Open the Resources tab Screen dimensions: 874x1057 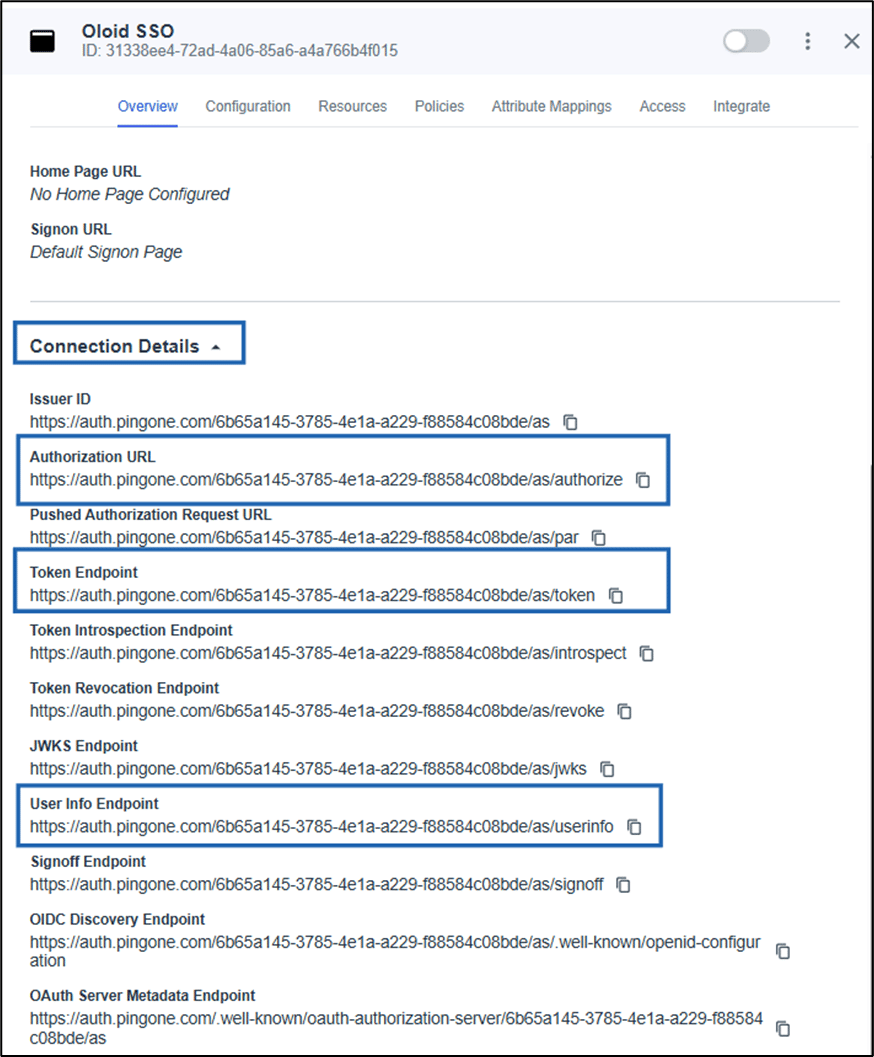coord(352,107)
